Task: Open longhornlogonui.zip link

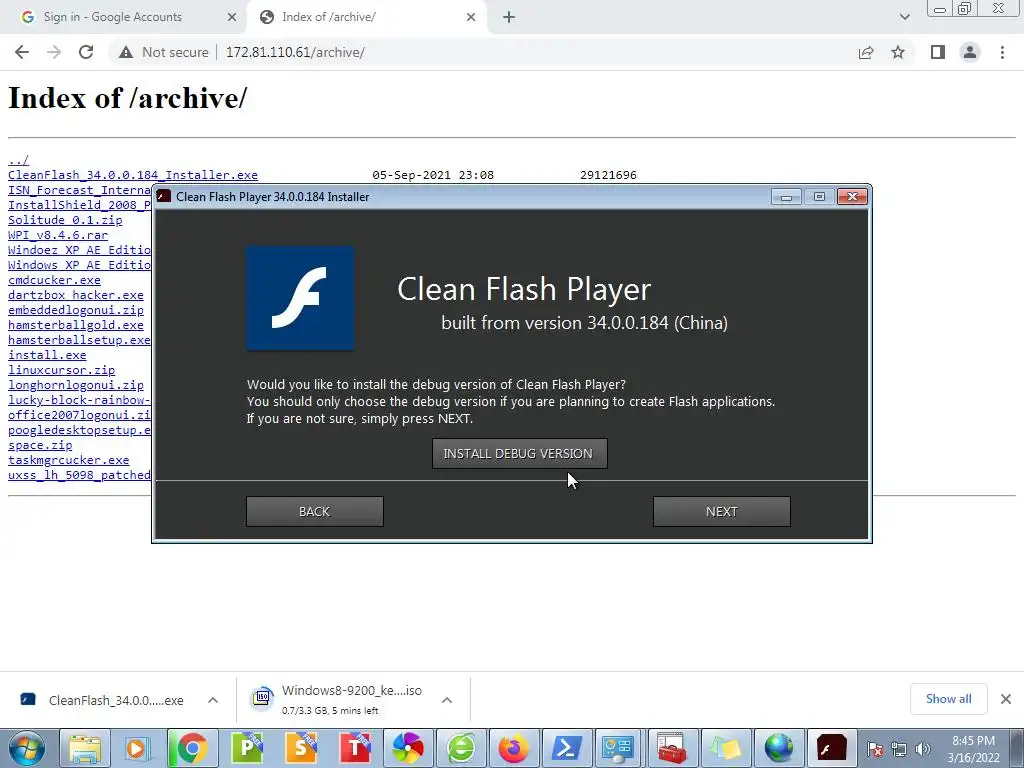Action: (x=76, y=385)
